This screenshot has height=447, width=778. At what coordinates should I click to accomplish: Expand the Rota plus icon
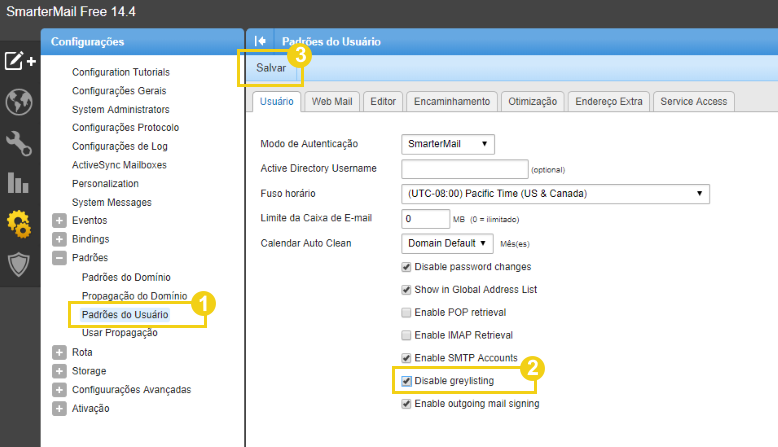(59, 352)
